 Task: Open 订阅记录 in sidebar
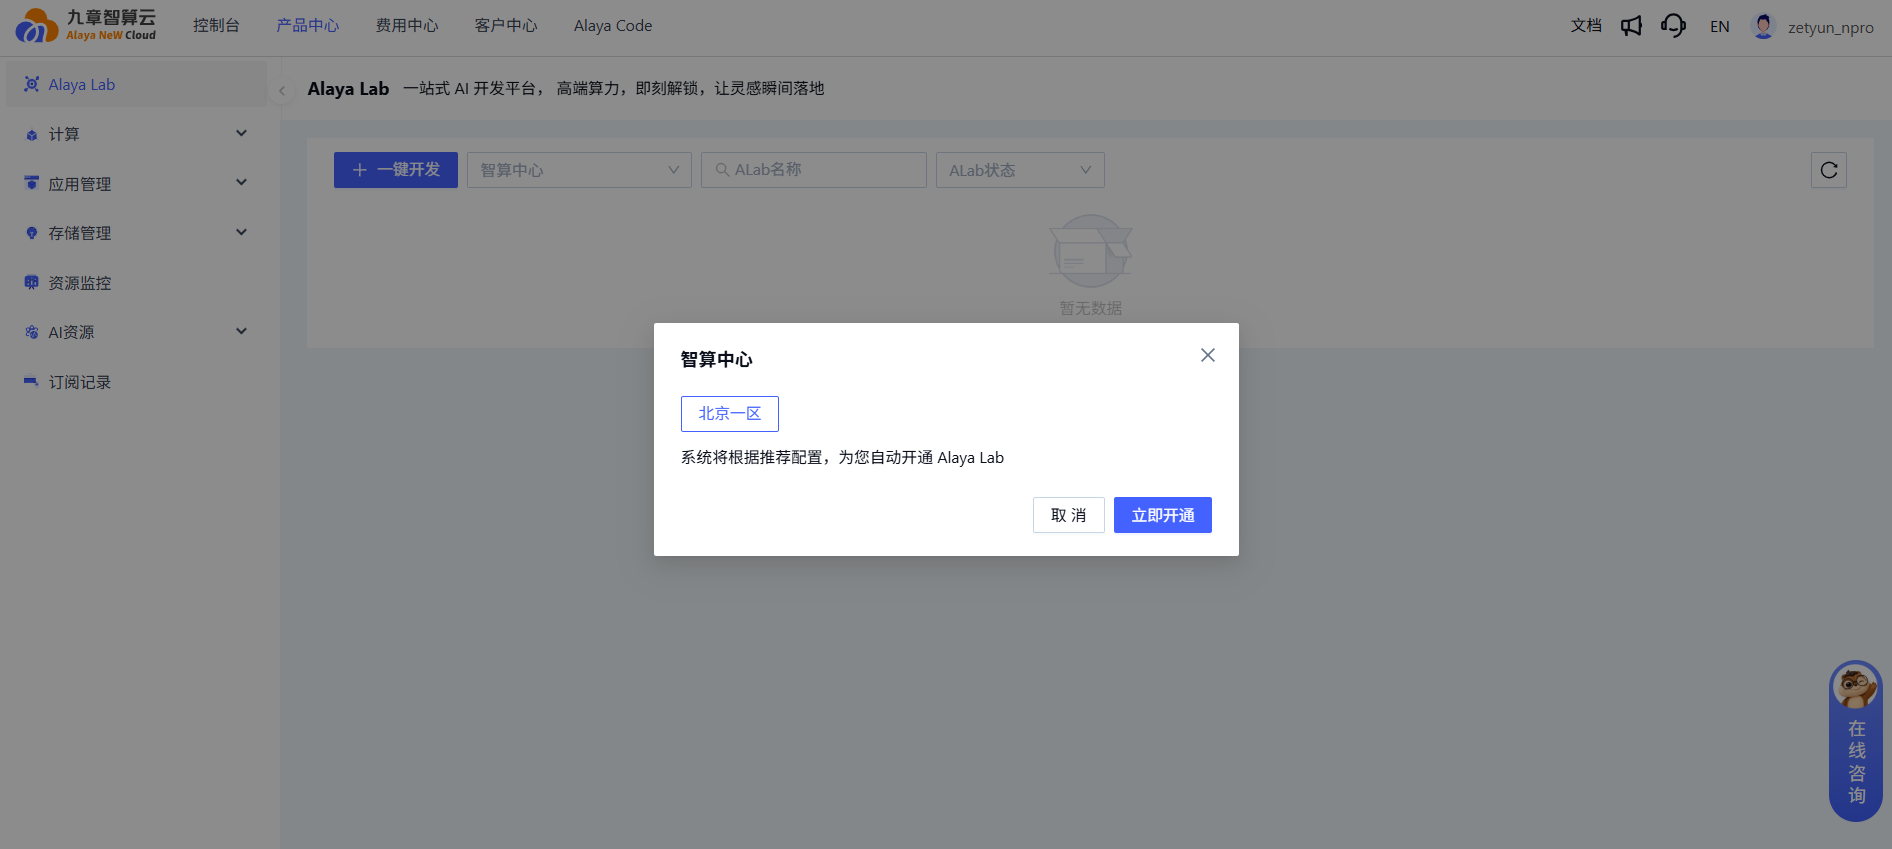(137, 382)
